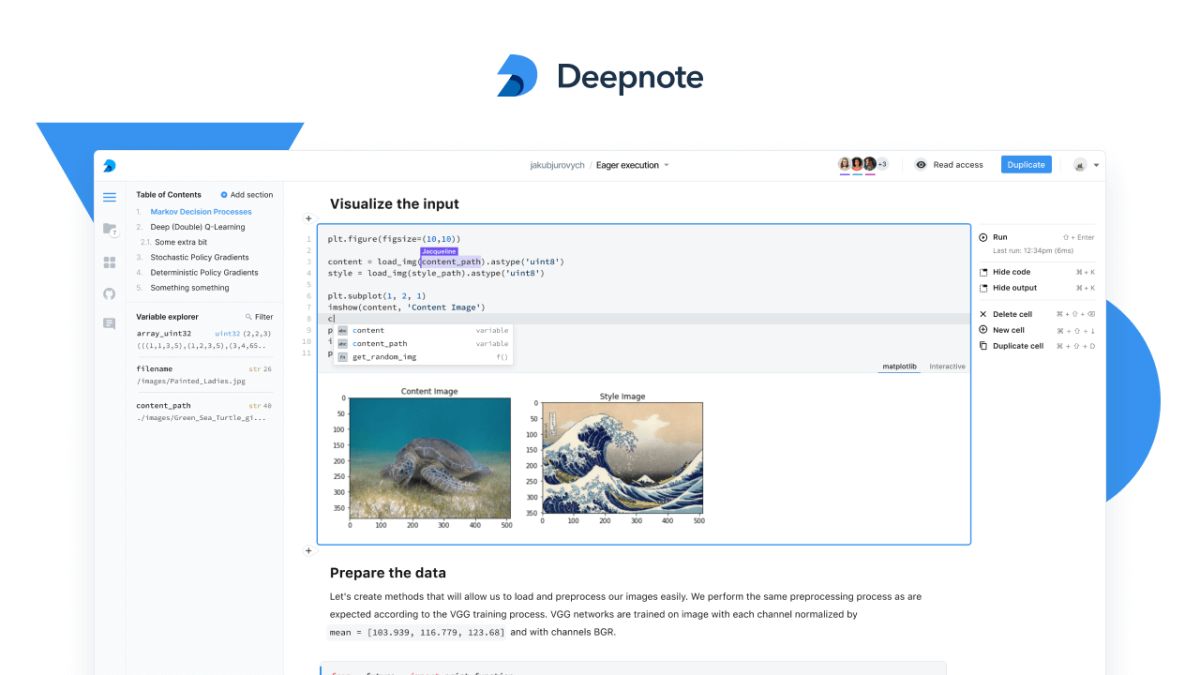Screen dimensions: 1200x675
Task: Add a cell with the plus above the code cell
Action: [x=308, y=218]
